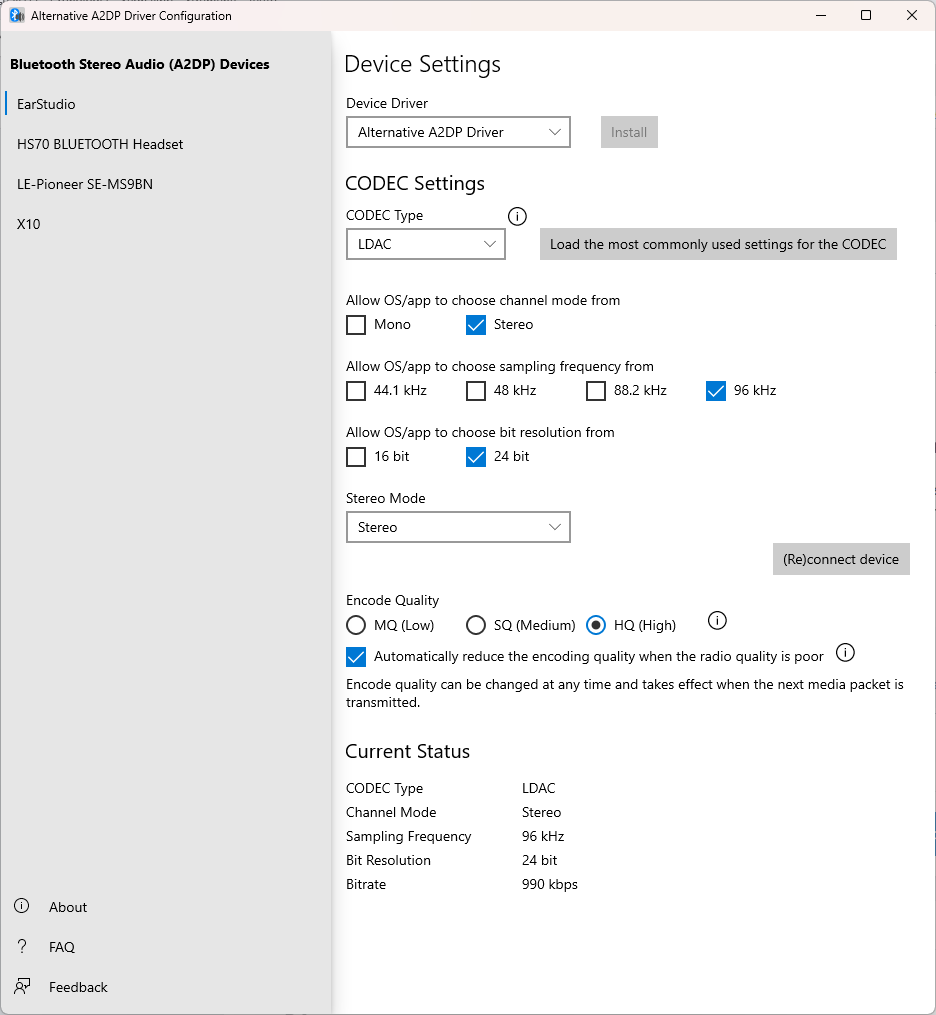Click info icon after auto-reduce quality checkbox
The width and height of the screenshot is (936, 1015).
845,653
